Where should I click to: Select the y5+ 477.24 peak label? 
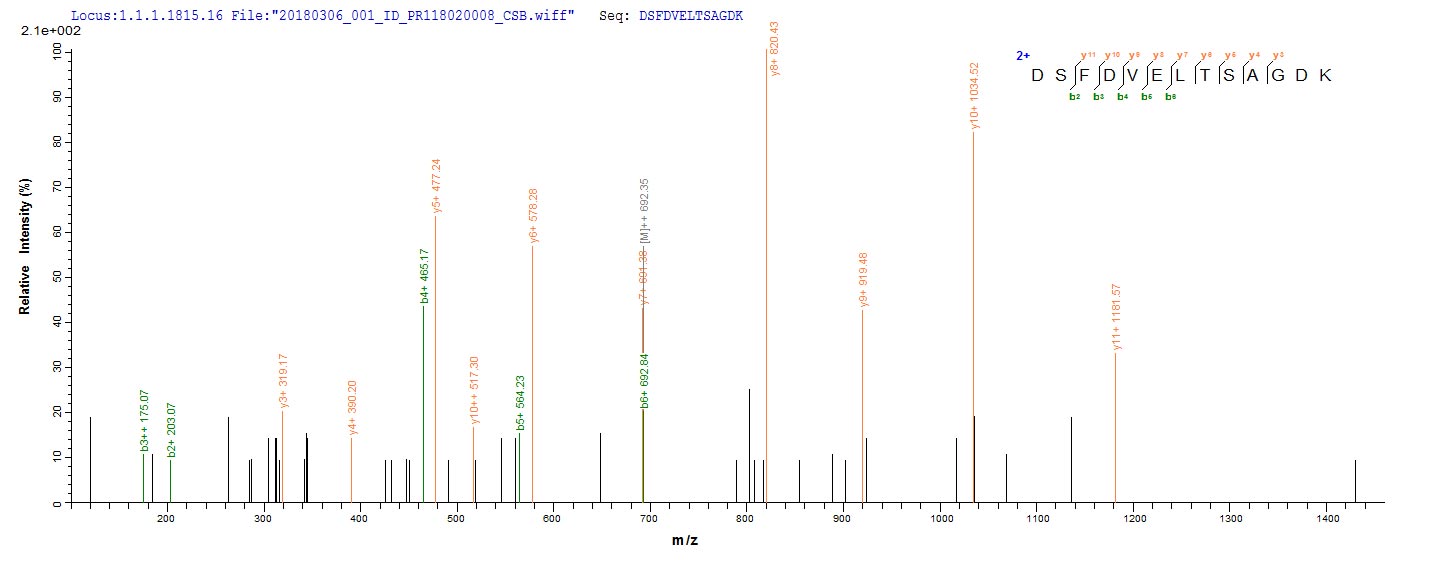coord(436,185)
